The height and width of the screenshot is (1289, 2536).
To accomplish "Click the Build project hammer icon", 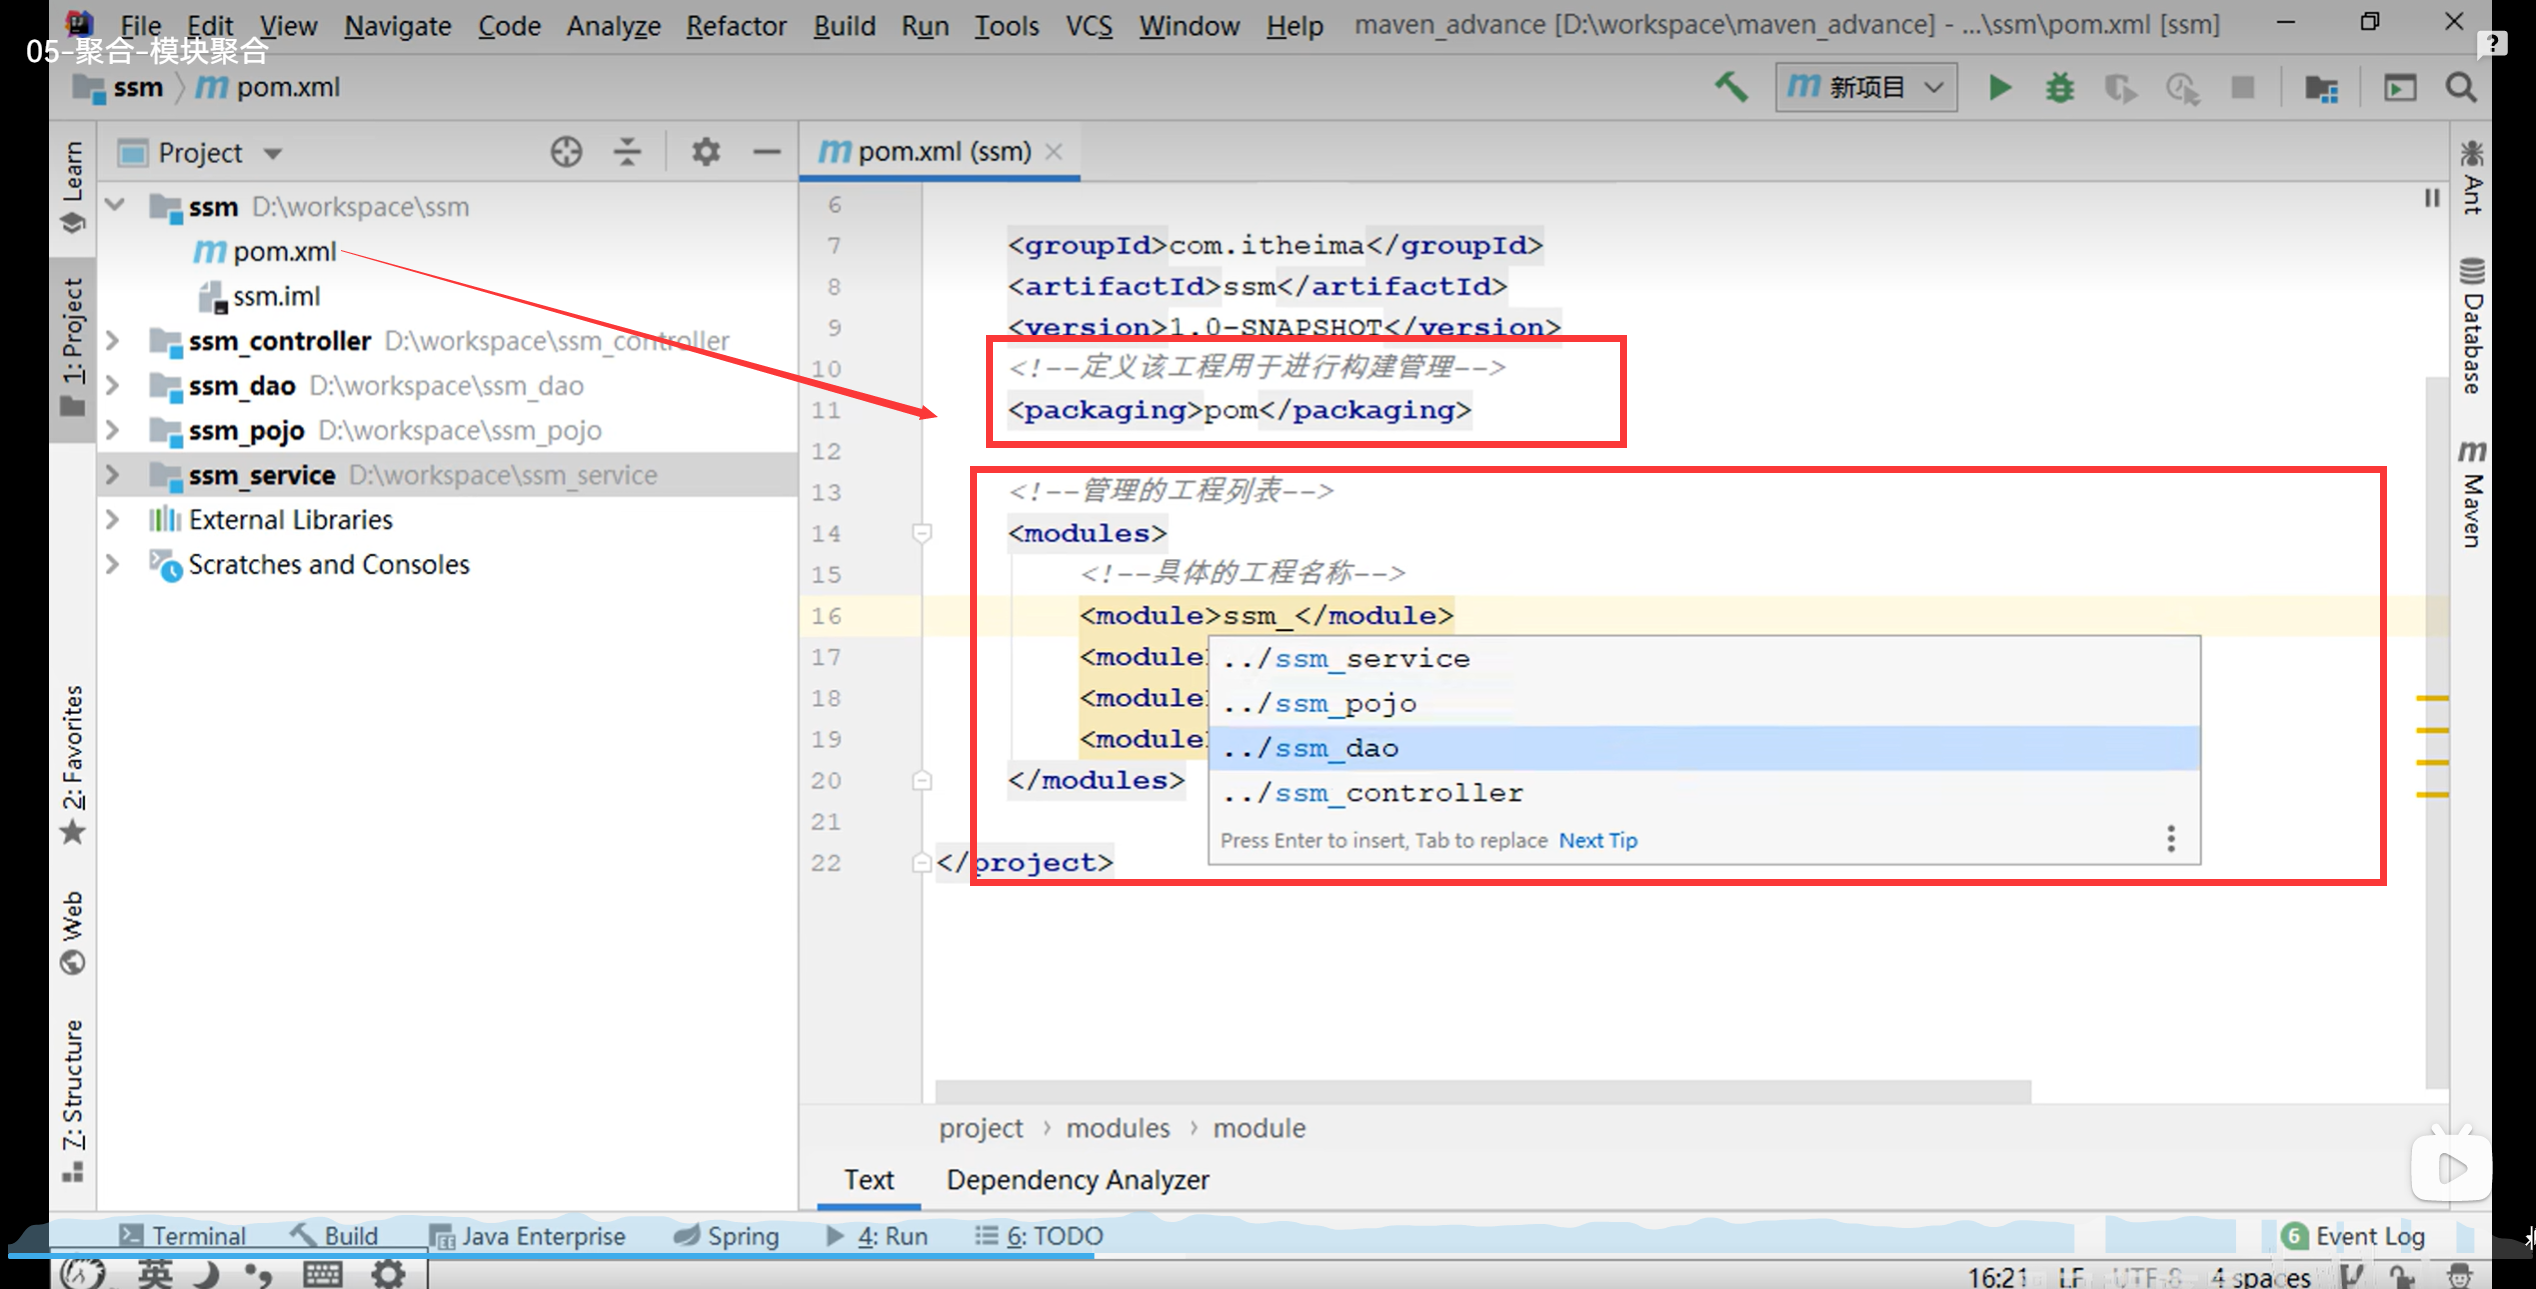I will (x=1731, y=88).
